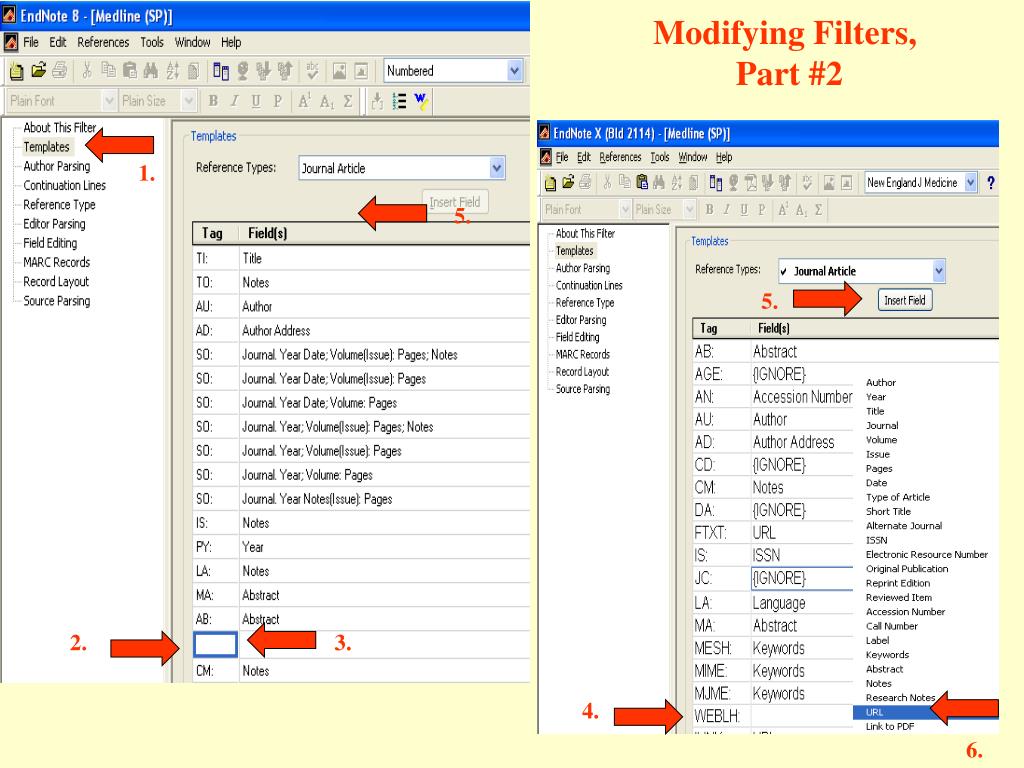
Task: Click Sigma symbol icon in EndNote X
Action: (818, 210)
